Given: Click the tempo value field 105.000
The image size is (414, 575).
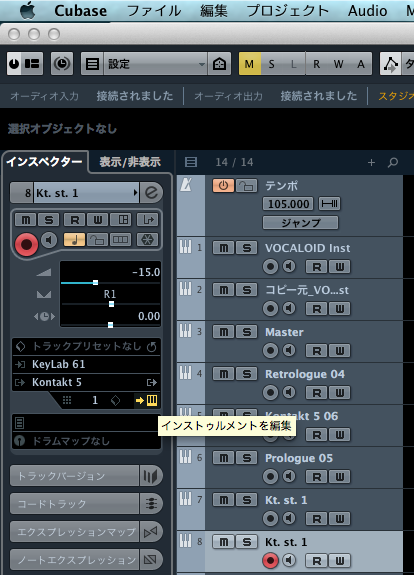Looking at the screenshot, I should point(288,204).
